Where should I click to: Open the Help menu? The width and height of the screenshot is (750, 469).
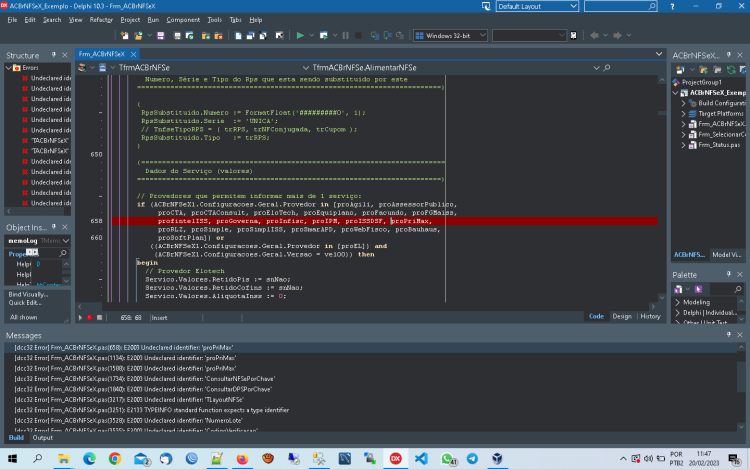[255, 20]
